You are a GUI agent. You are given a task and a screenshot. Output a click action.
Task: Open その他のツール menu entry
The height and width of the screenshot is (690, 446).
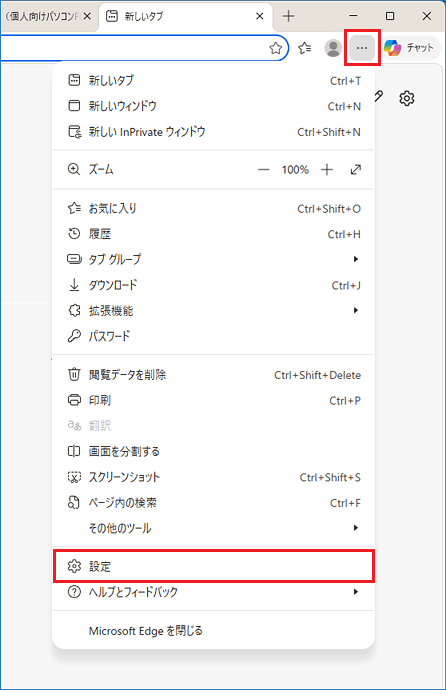click(214, 528)
